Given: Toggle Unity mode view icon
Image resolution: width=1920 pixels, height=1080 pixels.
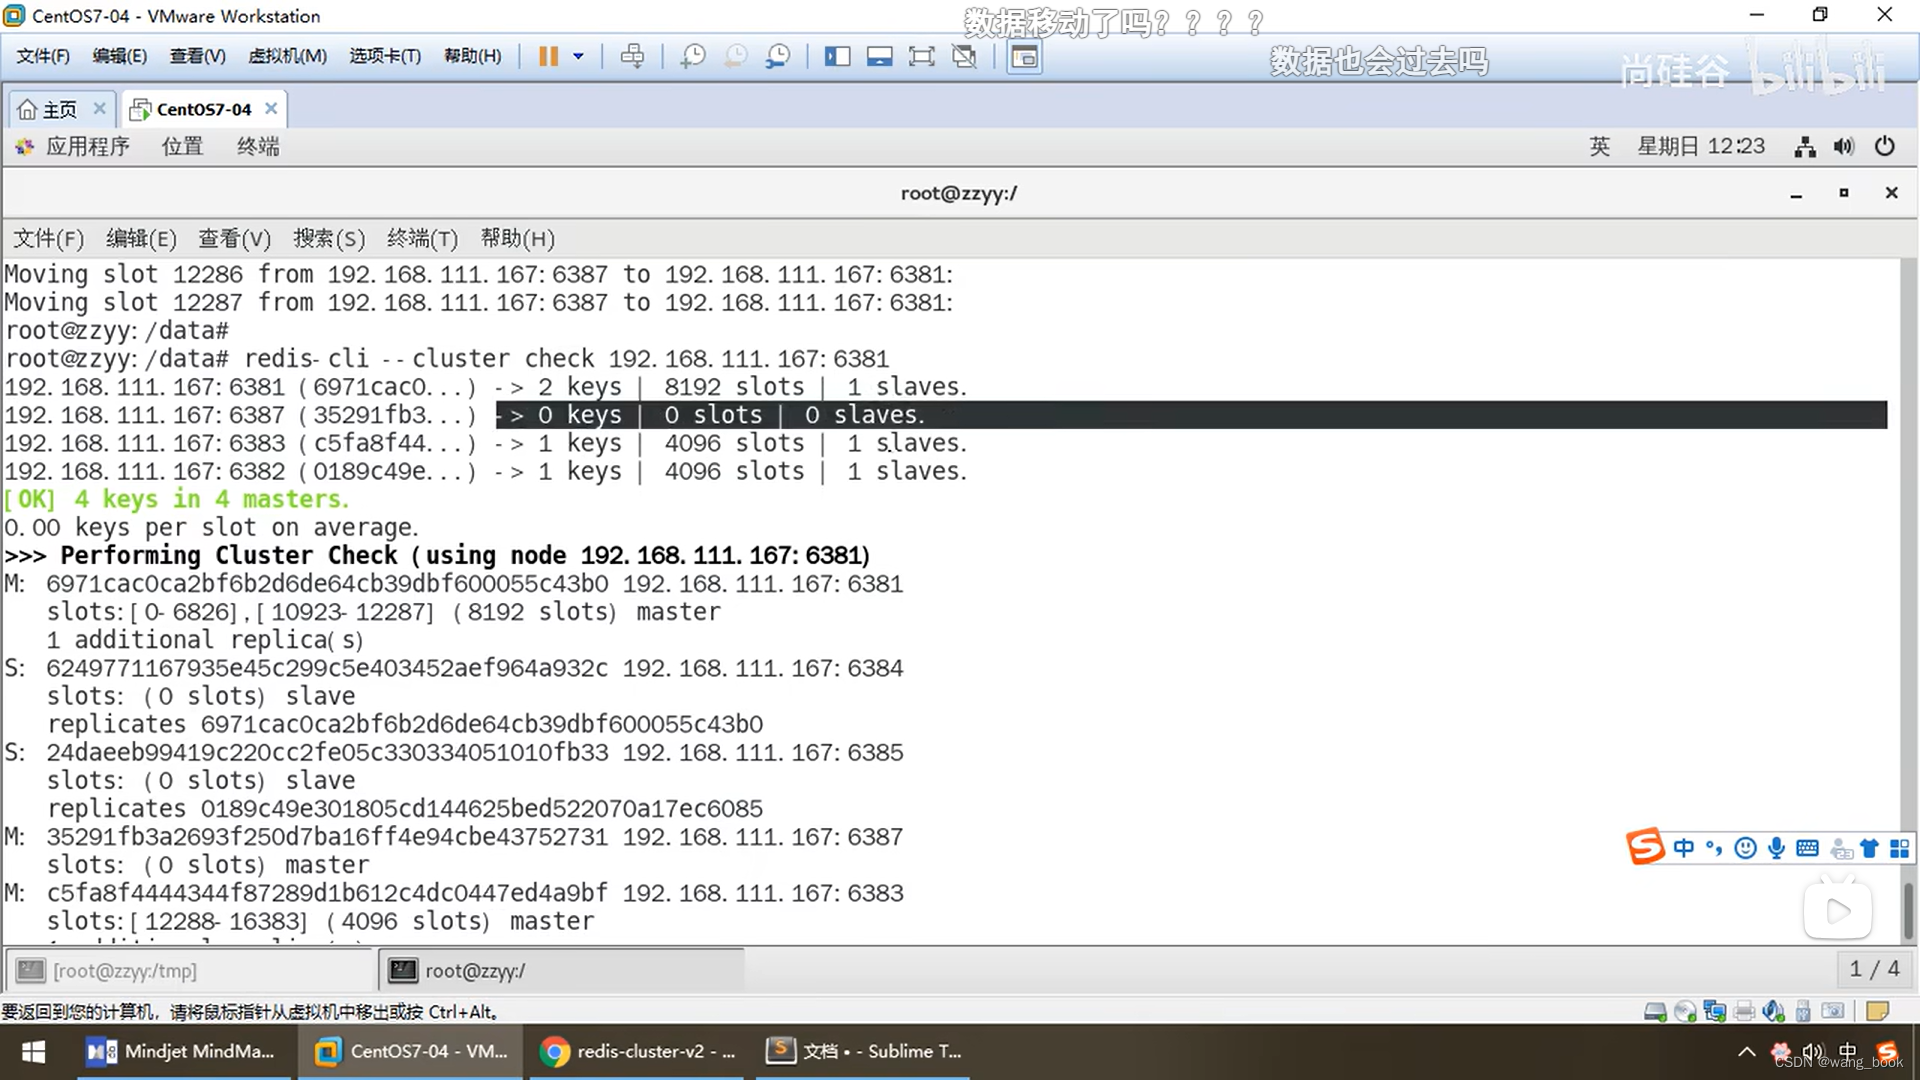Looking at the screenshot, I should click(964, 56).
